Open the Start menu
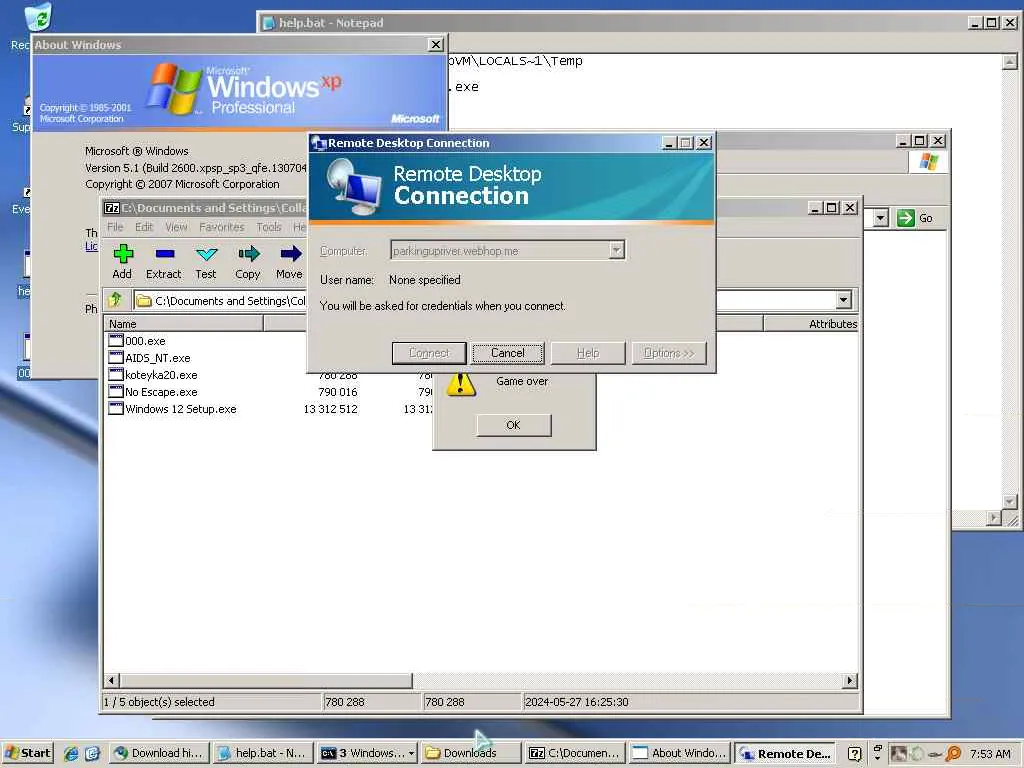 [28, 753]
